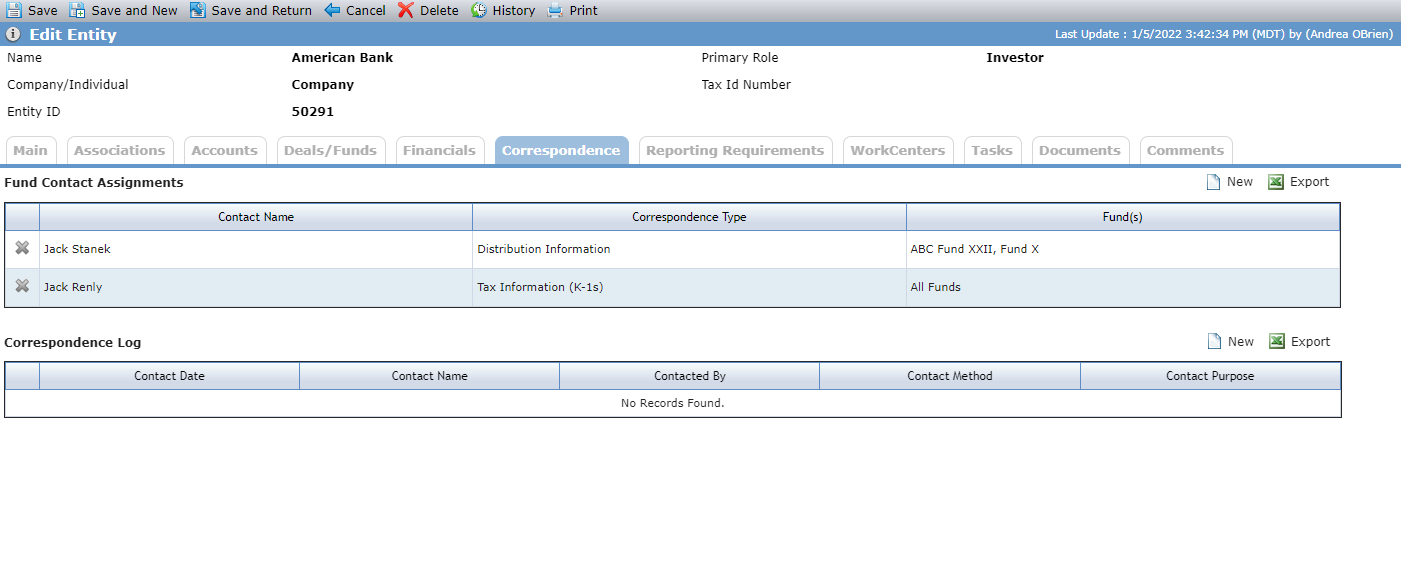1401x564 pixels.
Task: Sort by Contact Purpose column header
Action: point(1210,376)
